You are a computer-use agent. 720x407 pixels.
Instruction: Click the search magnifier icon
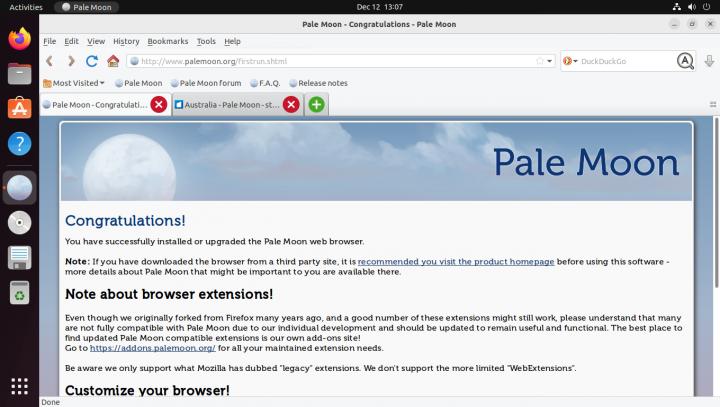(x=685, y=61)
